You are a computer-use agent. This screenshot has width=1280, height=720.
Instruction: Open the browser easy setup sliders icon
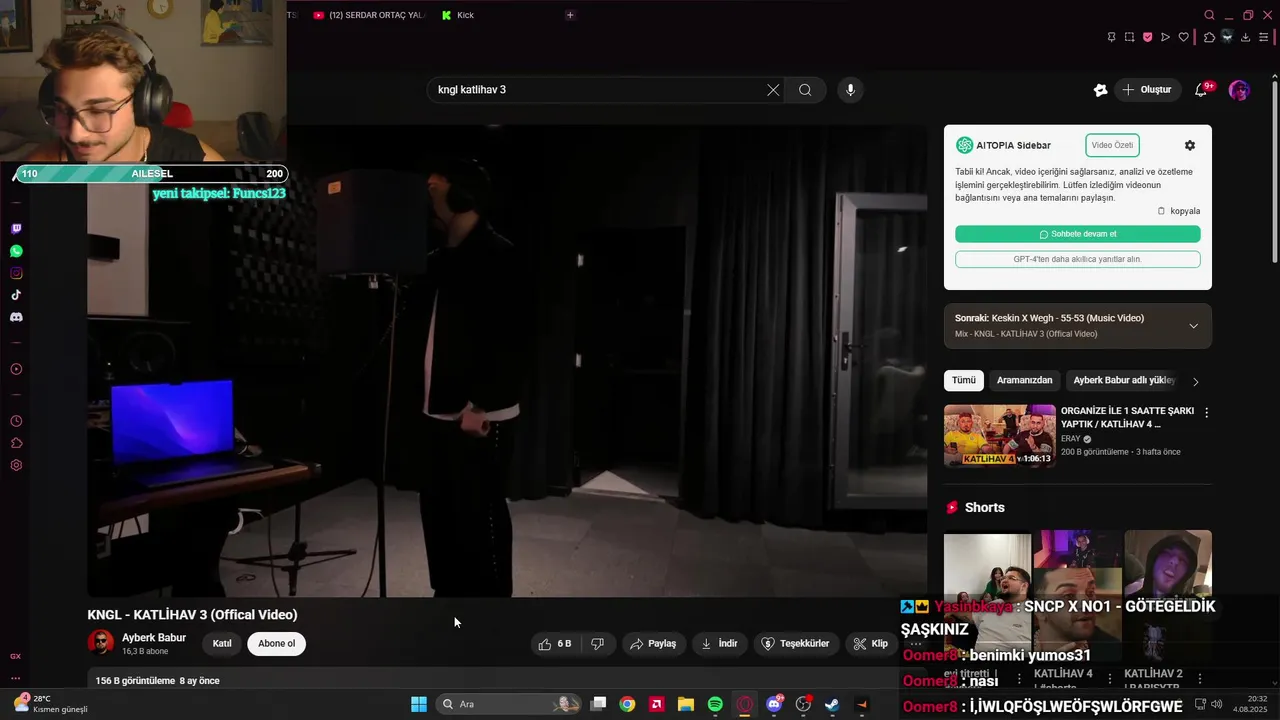tap(1264, 37)
